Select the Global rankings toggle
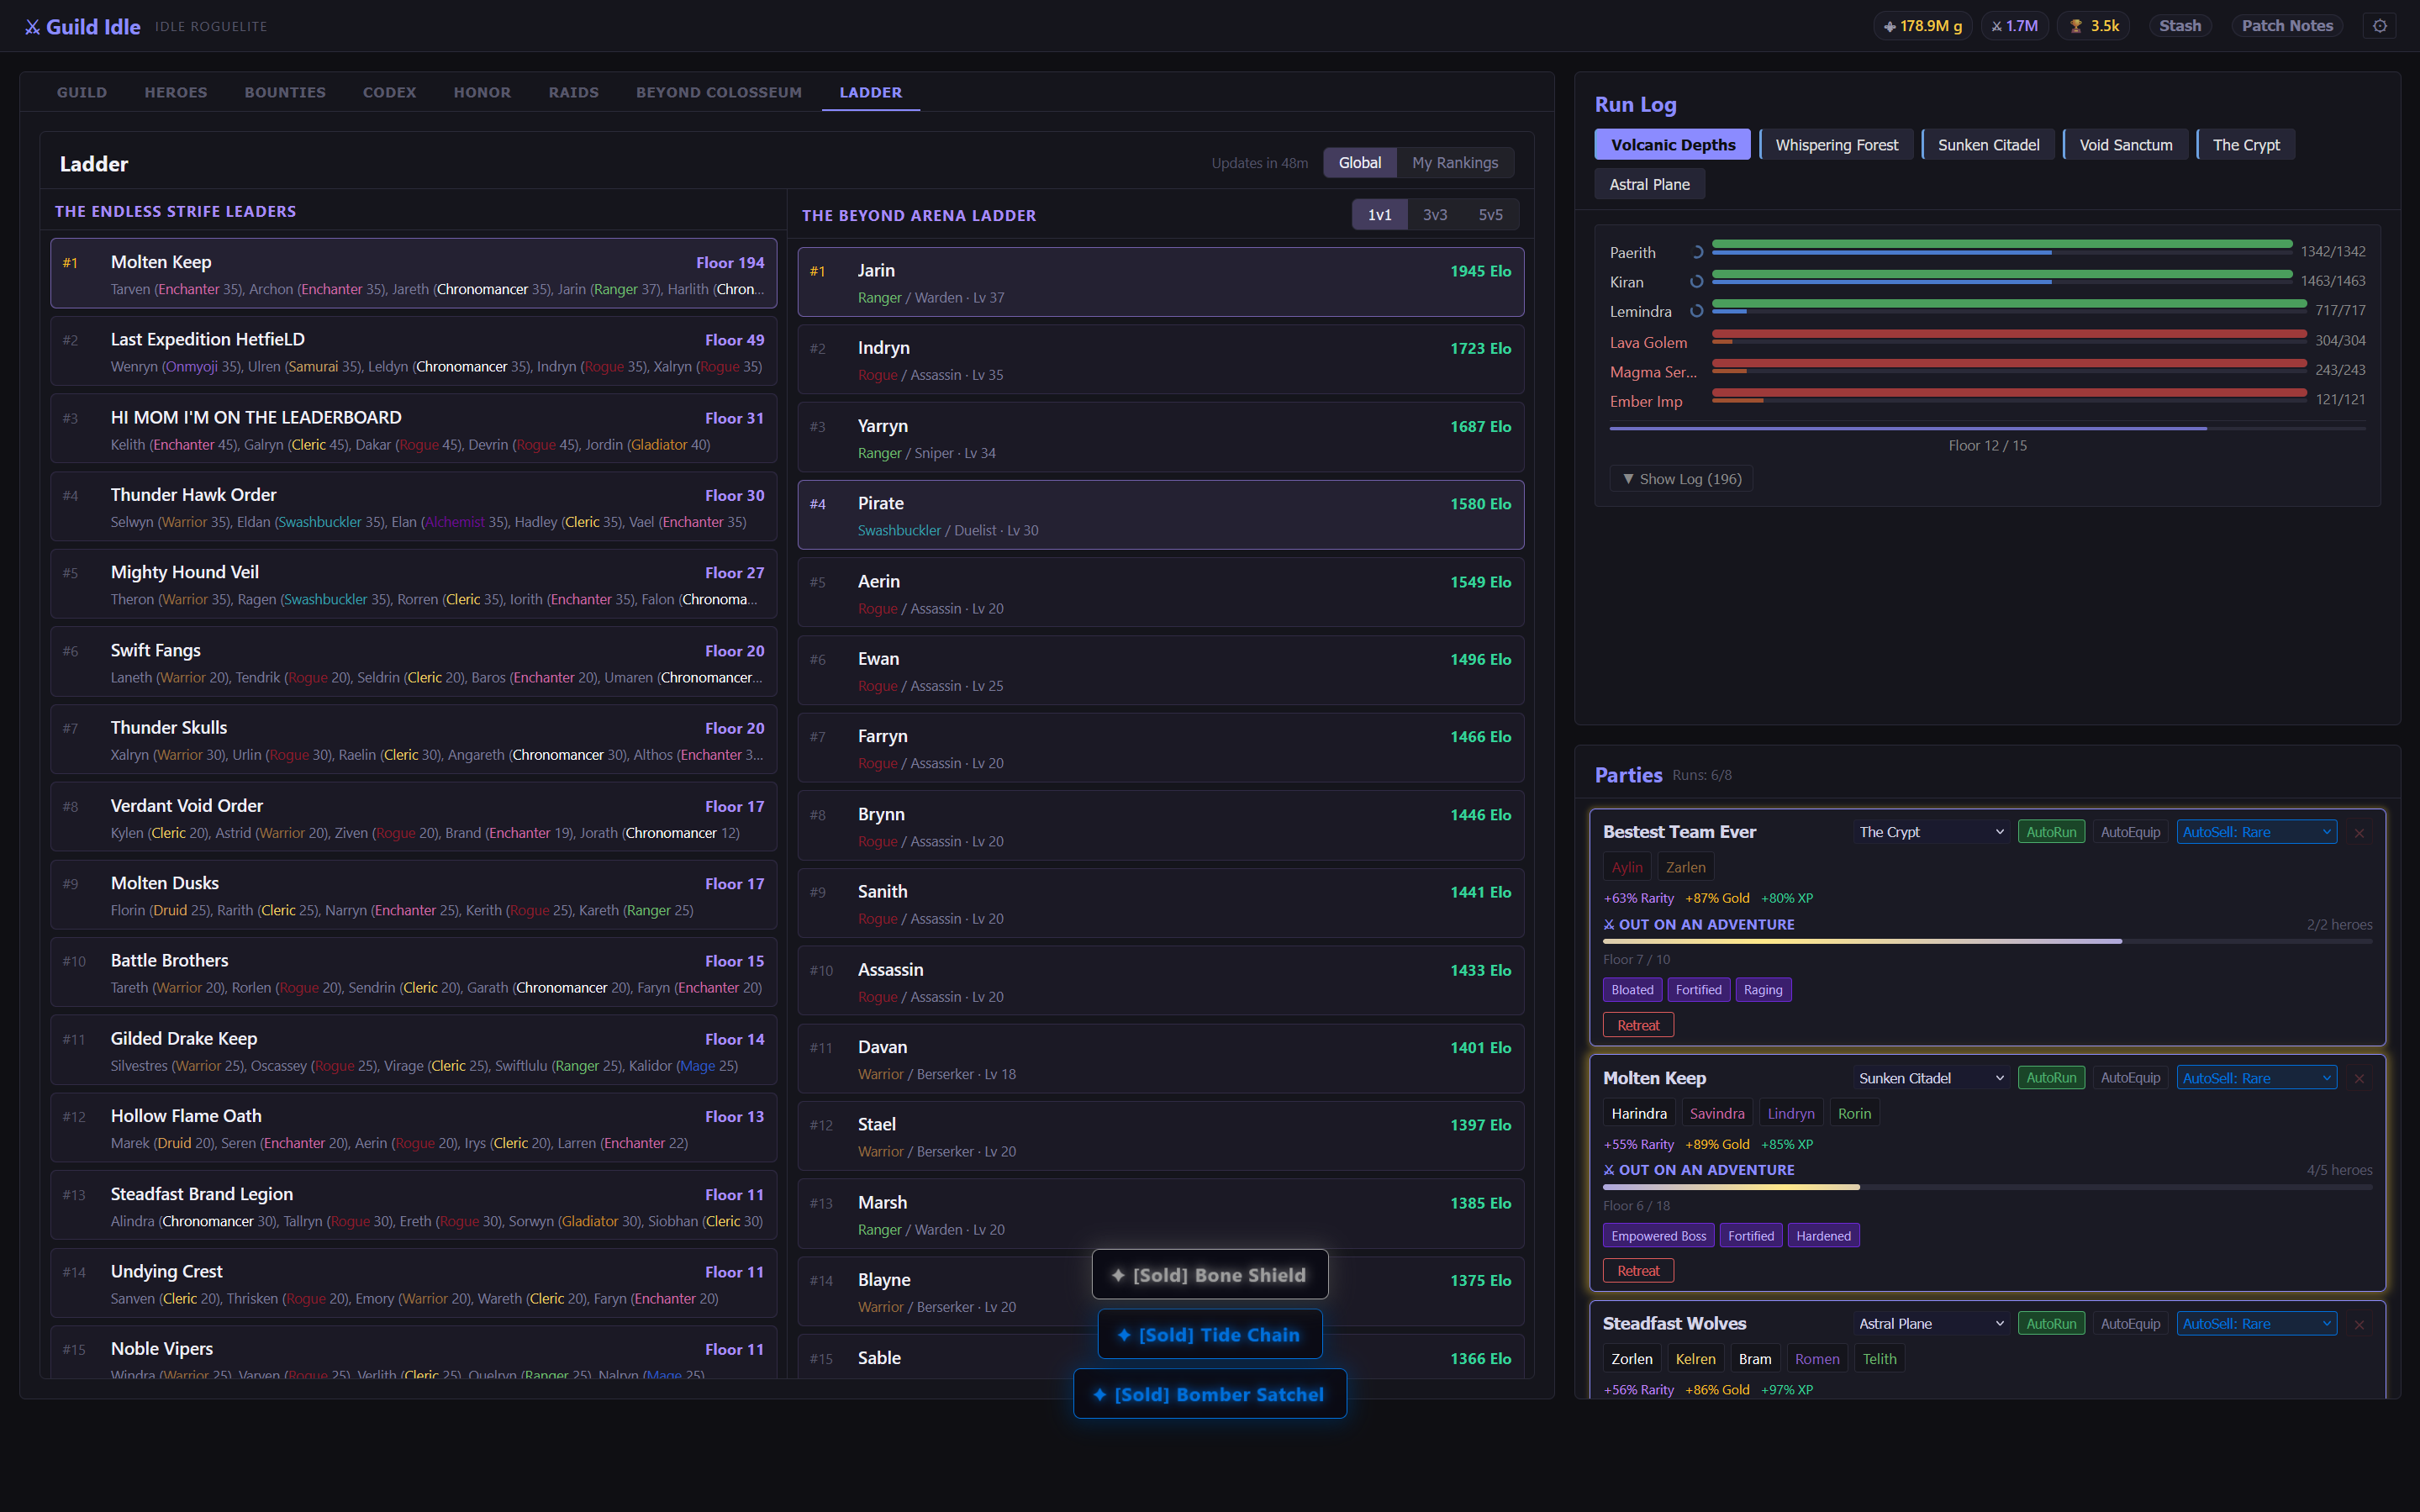 [x=1360, y=162]
